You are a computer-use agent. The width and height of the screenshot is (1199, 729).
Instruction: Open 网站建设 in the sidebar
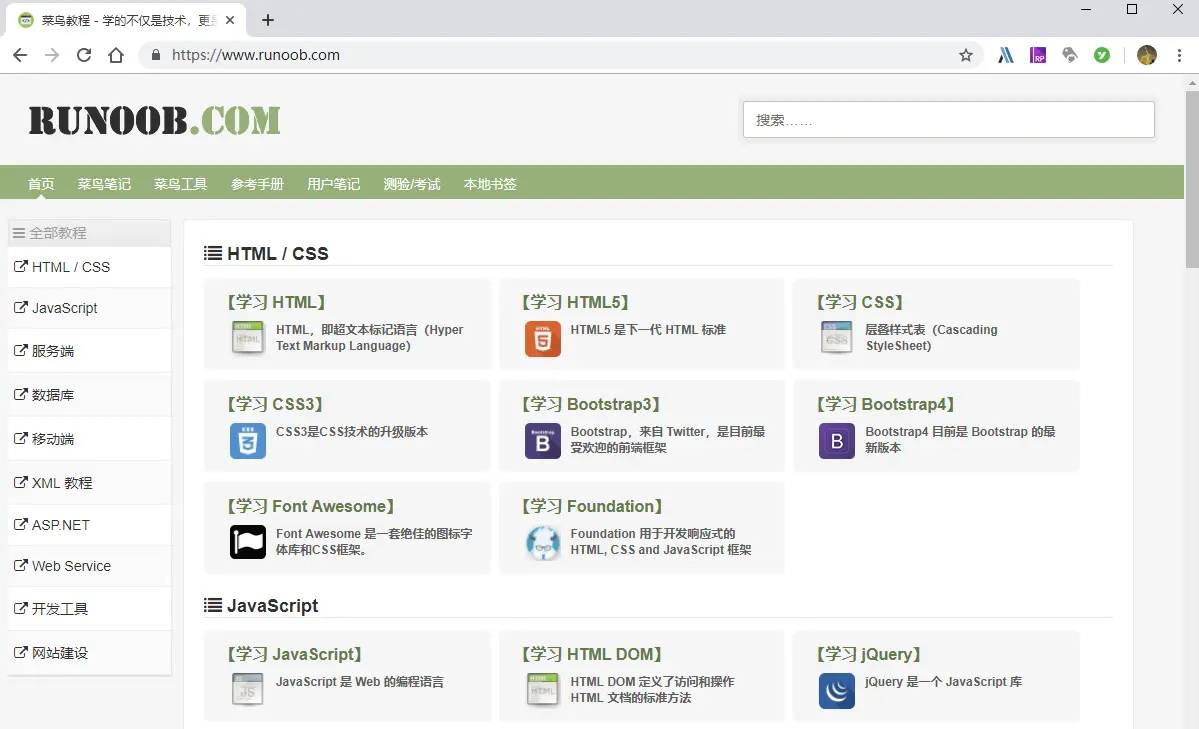(89, 653)
